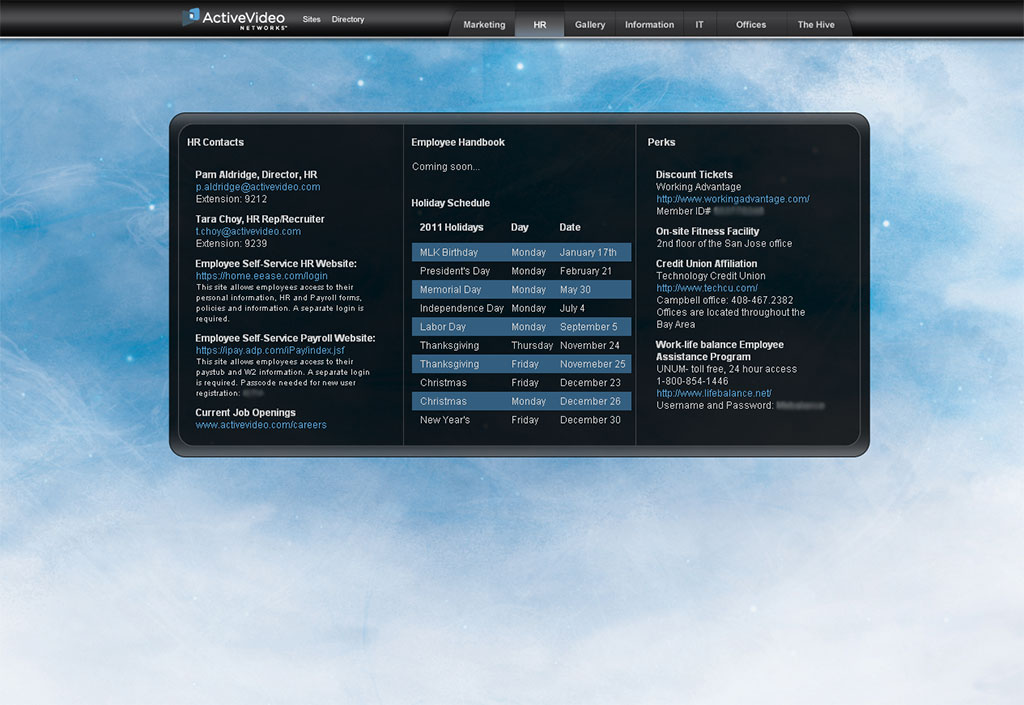Click the November 24 date cell
Screen dimensions: 1024x705
tap(590, 345)
